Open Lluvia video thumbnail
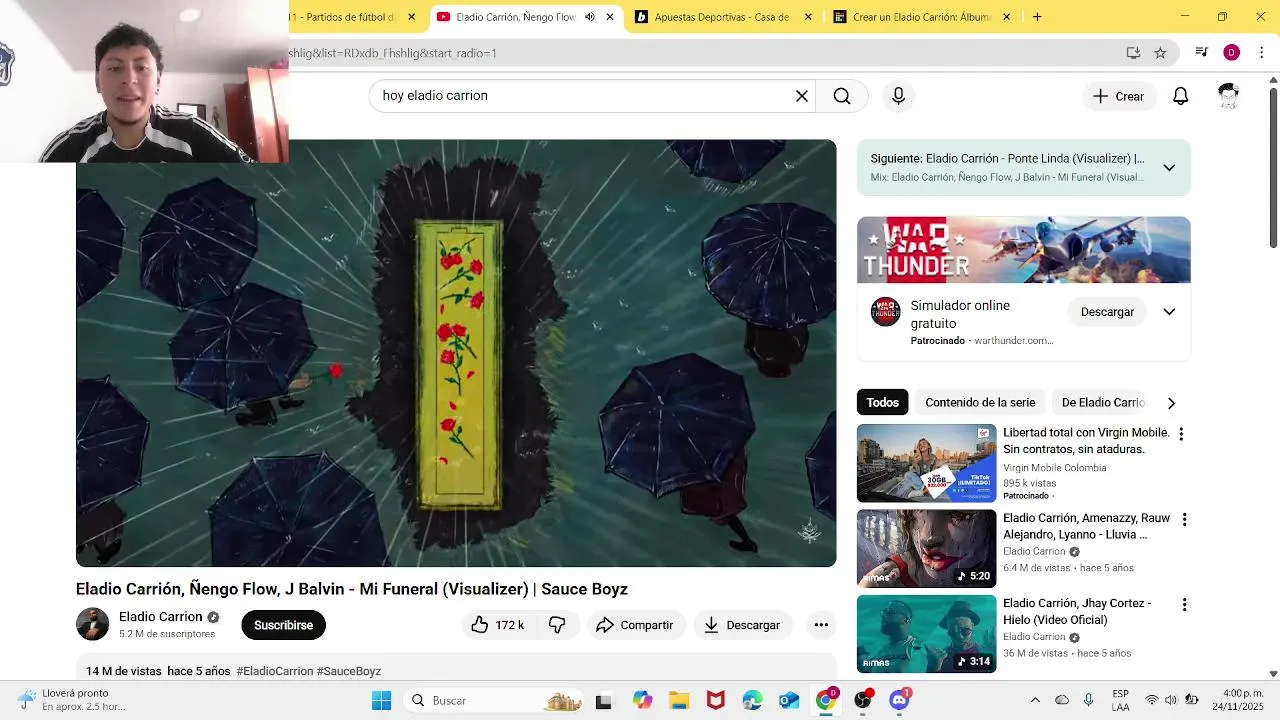The height and width of the screenshot is (720, 1280). click(926, 548)
